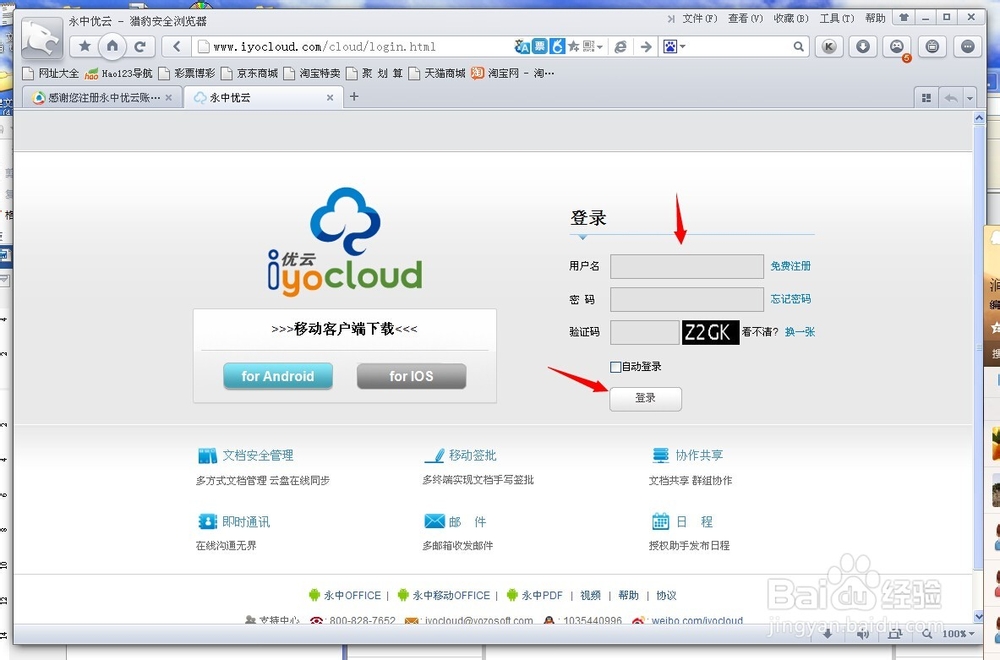This screenshot has height=660, width=1000.
Task: Show the page QR code icon
Action: coord(589,46)
